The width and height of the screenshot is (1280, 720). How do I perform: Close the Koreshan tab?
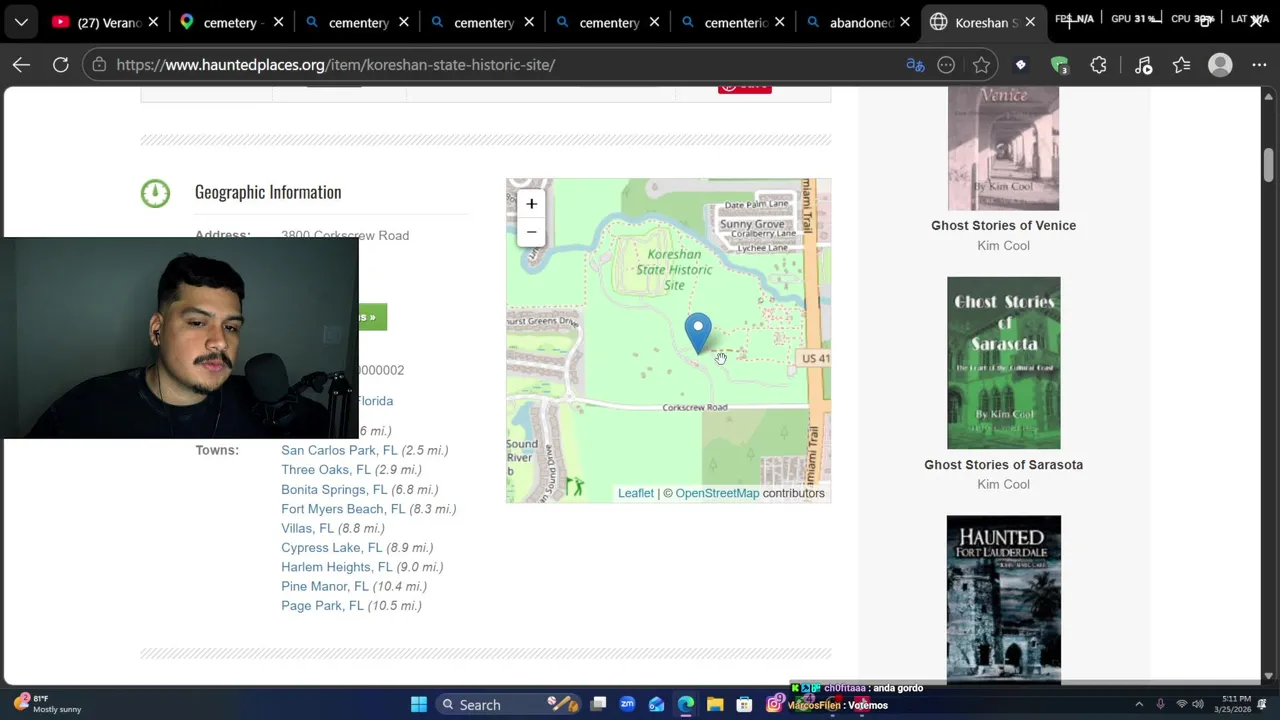[x=1030, y=22]
